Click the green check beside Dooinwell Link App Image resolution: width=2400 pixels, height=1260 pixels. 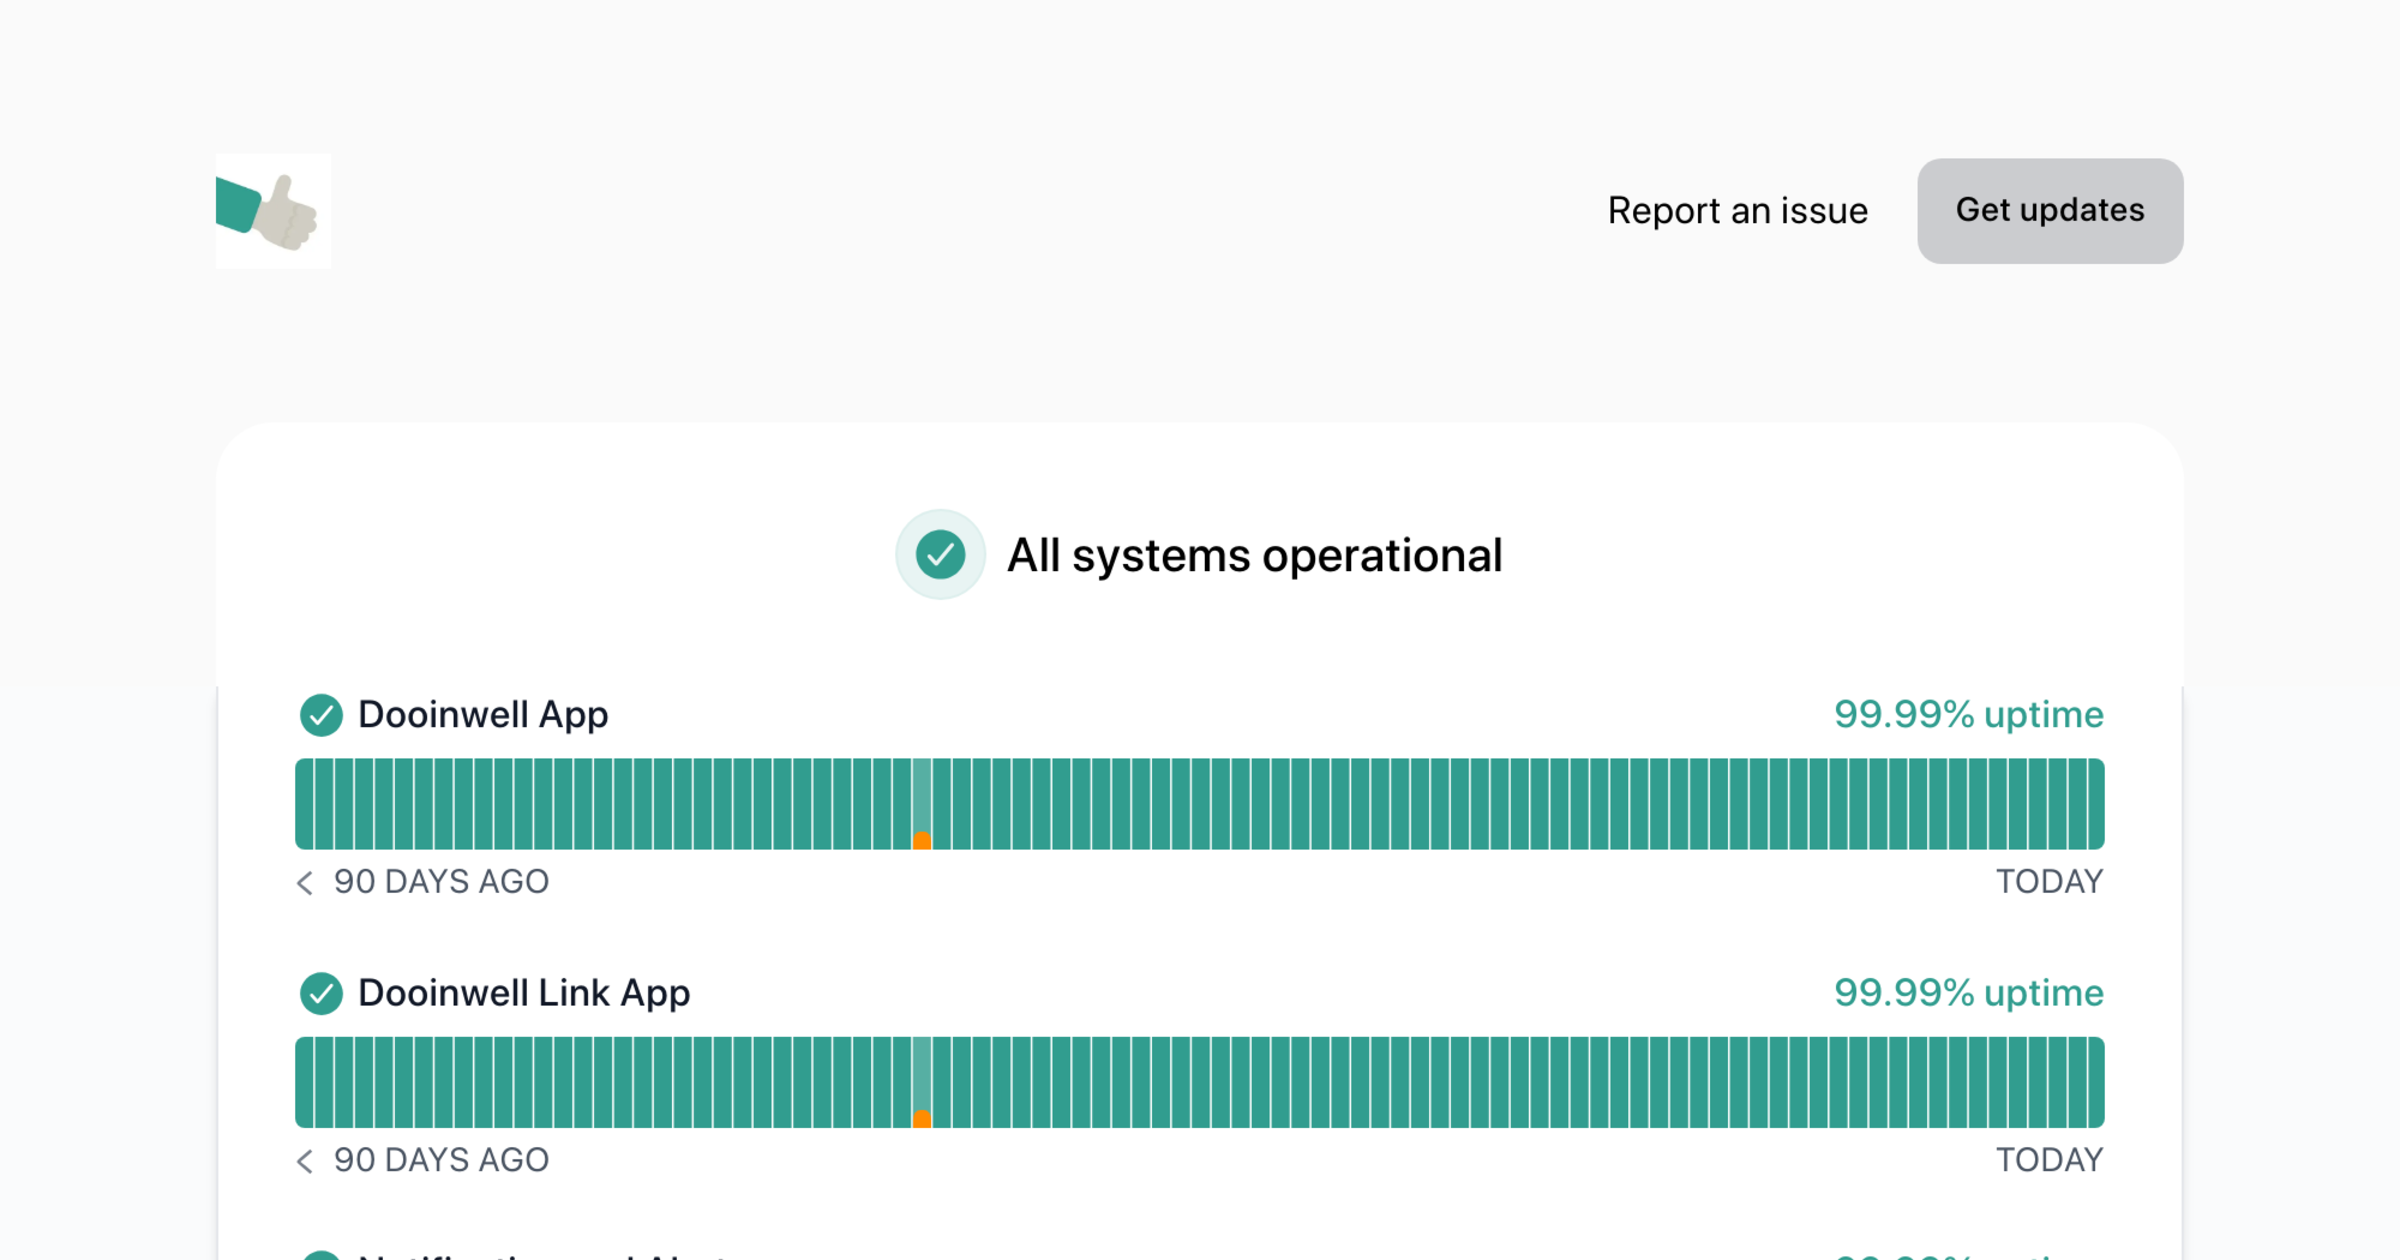321,993
